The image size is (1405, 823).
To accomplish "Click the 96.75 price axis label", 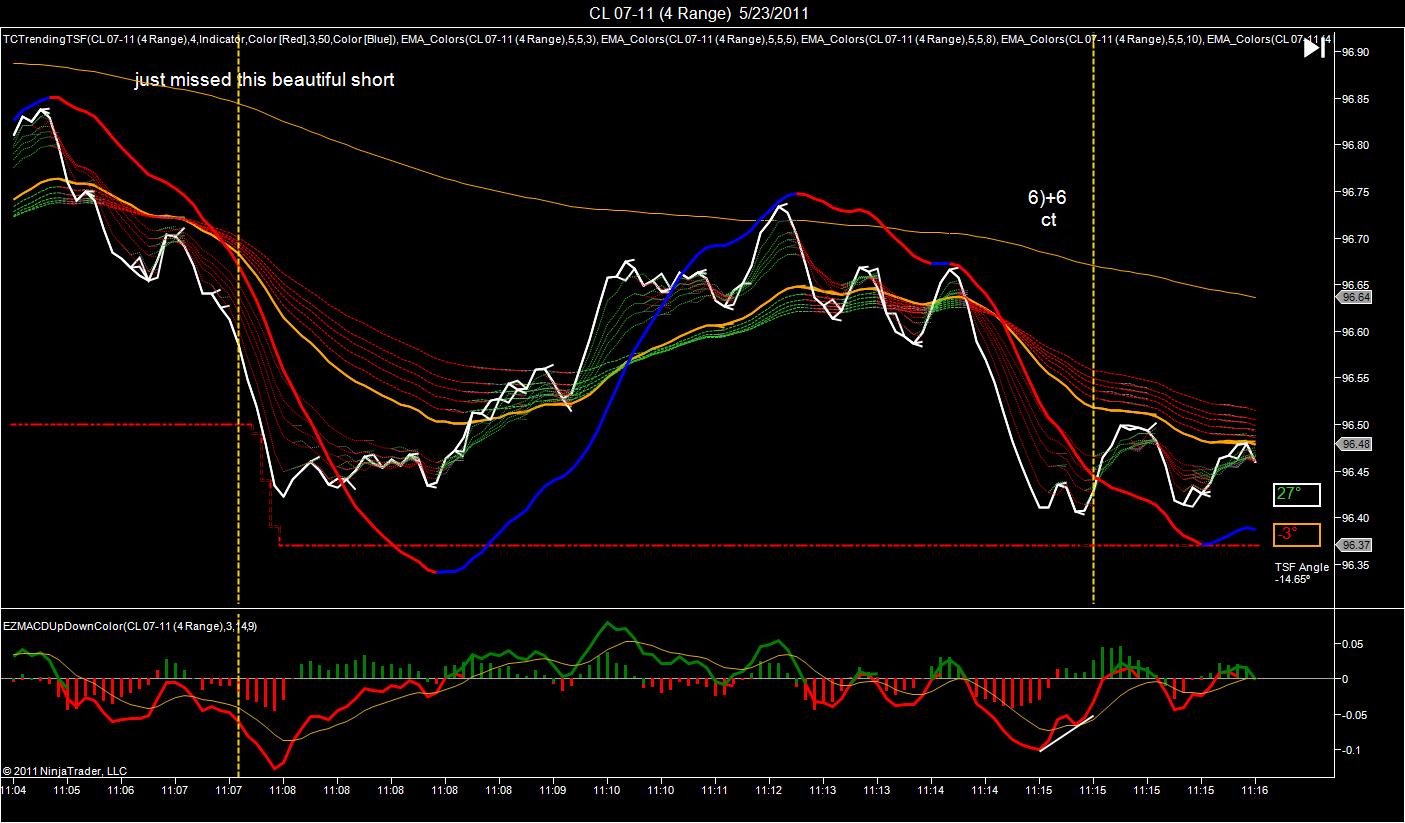I will (x=1356, y=192).
